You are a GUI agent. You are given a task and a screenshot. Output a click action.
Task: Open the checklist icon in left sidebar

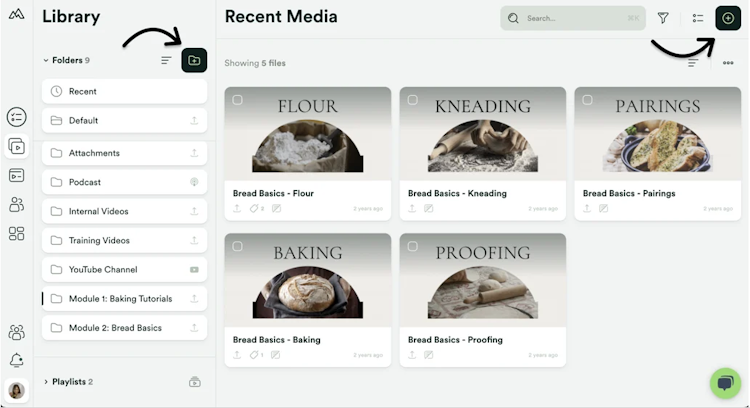16,117
